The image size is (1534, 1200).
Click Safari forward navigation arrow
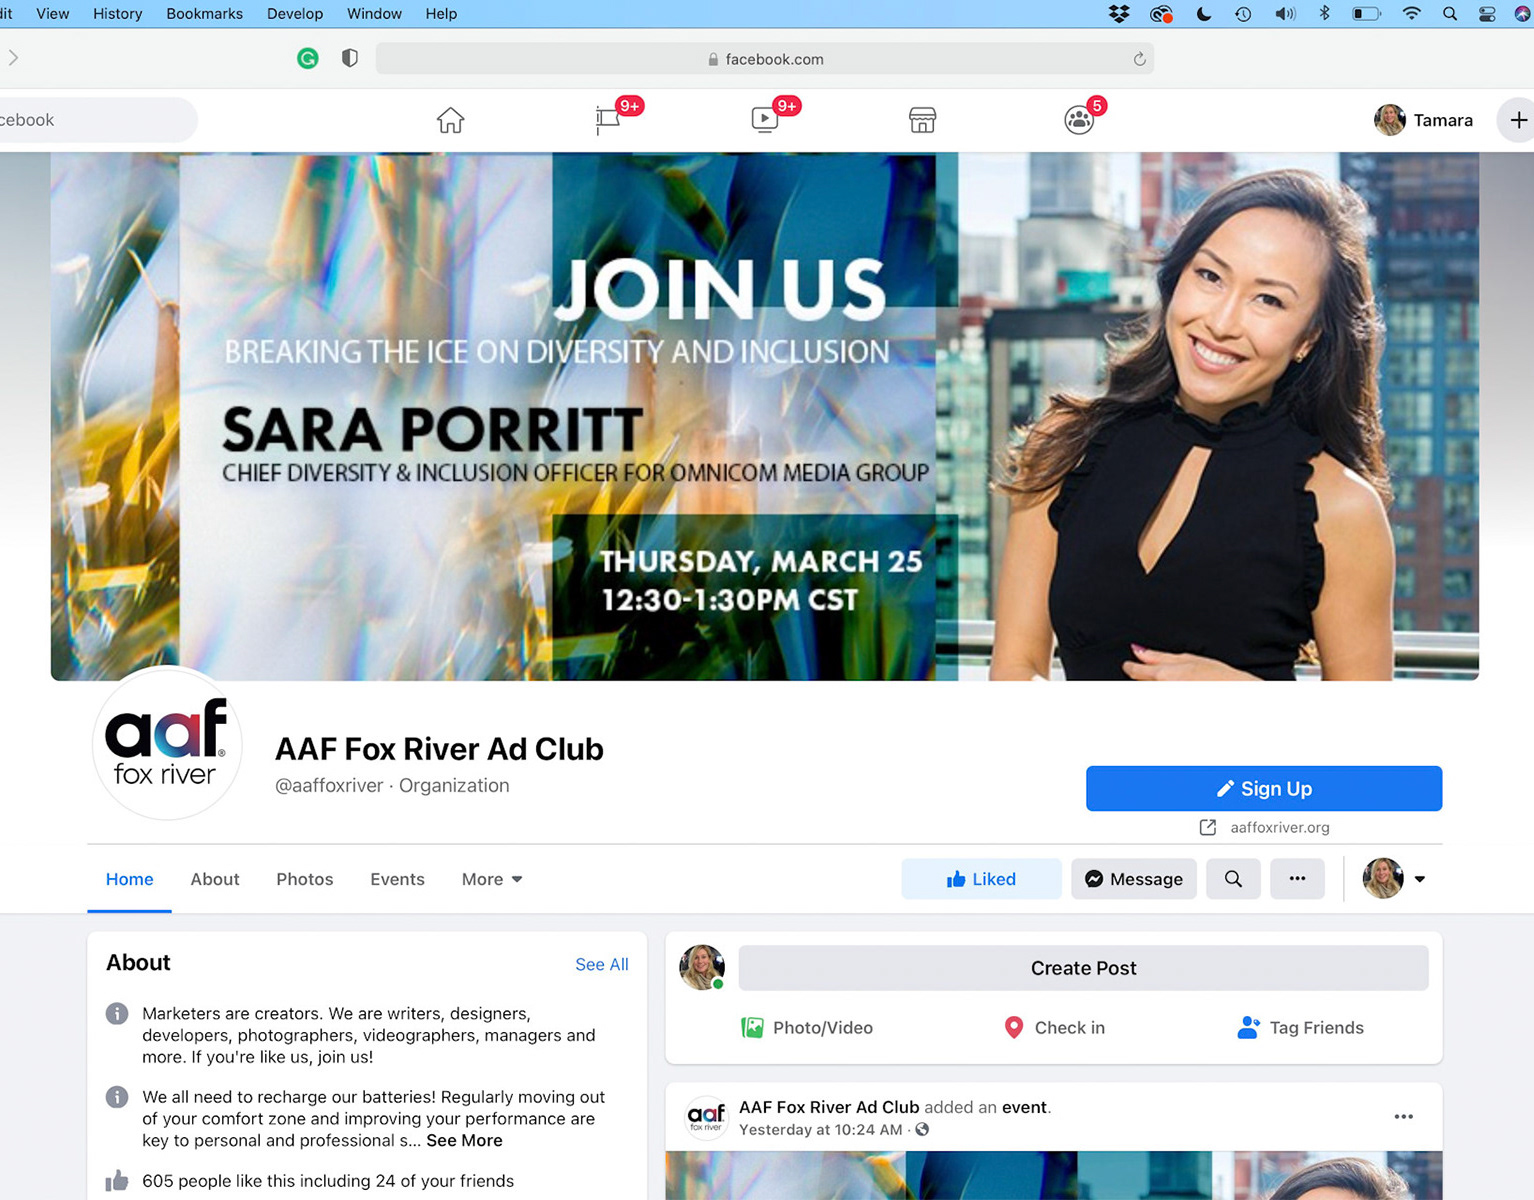13,58
